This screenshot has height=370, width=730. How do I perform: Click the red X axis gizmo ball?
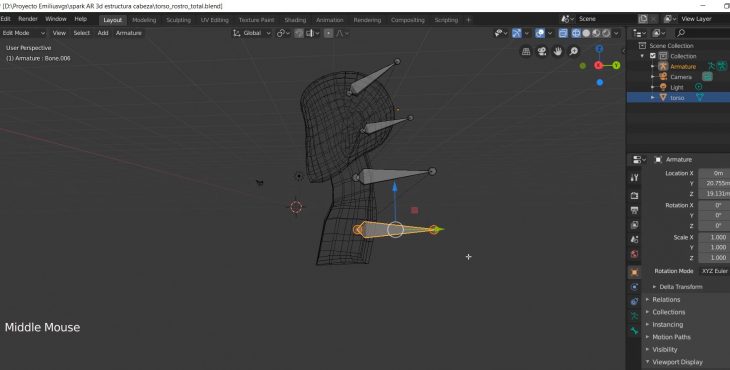(599, 66)
